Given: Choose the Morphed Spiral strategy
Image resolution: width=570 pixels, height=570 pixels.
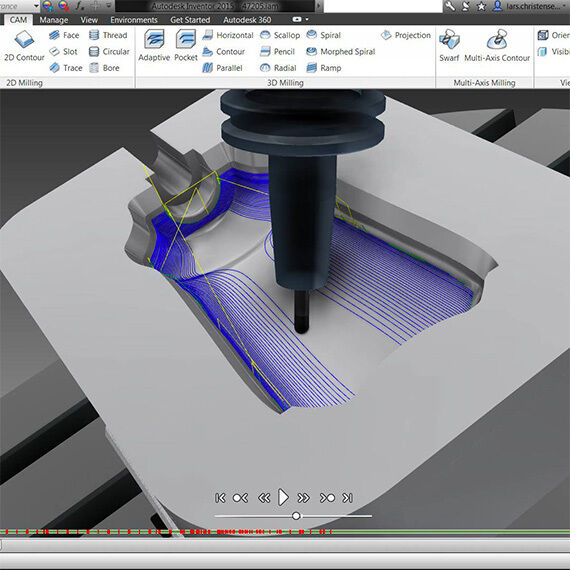Looking at the screenshot, I should (341, 52).
